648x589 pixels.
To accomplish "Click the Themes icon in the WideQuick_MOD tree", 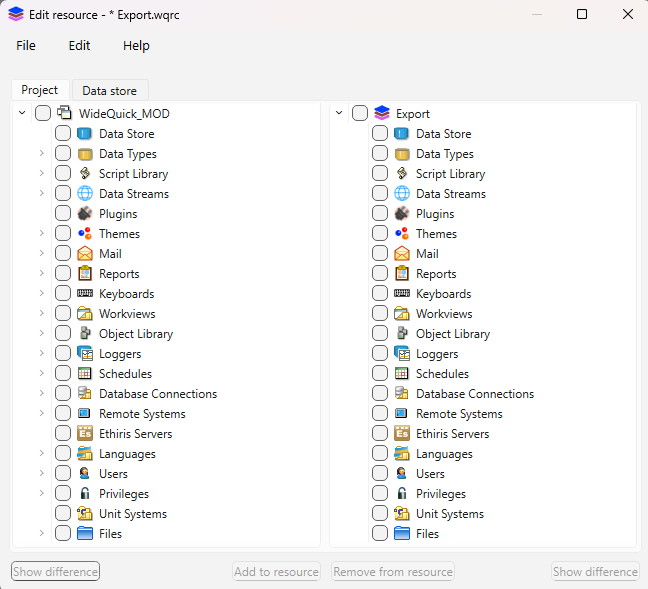I will point(85,234).
